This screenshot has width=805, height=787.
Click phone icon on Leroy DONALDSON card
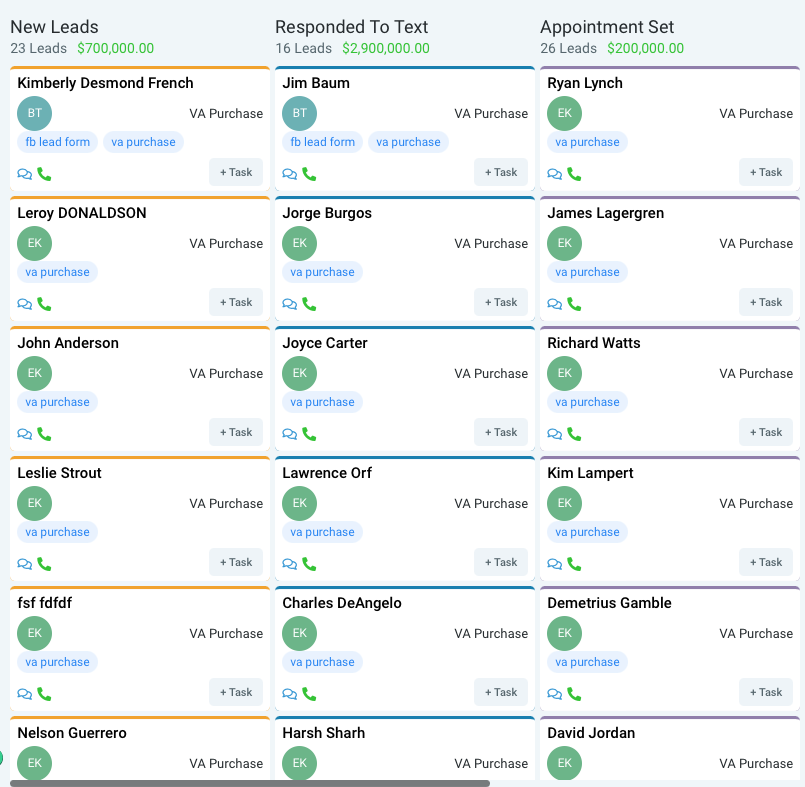pos(44,304)
